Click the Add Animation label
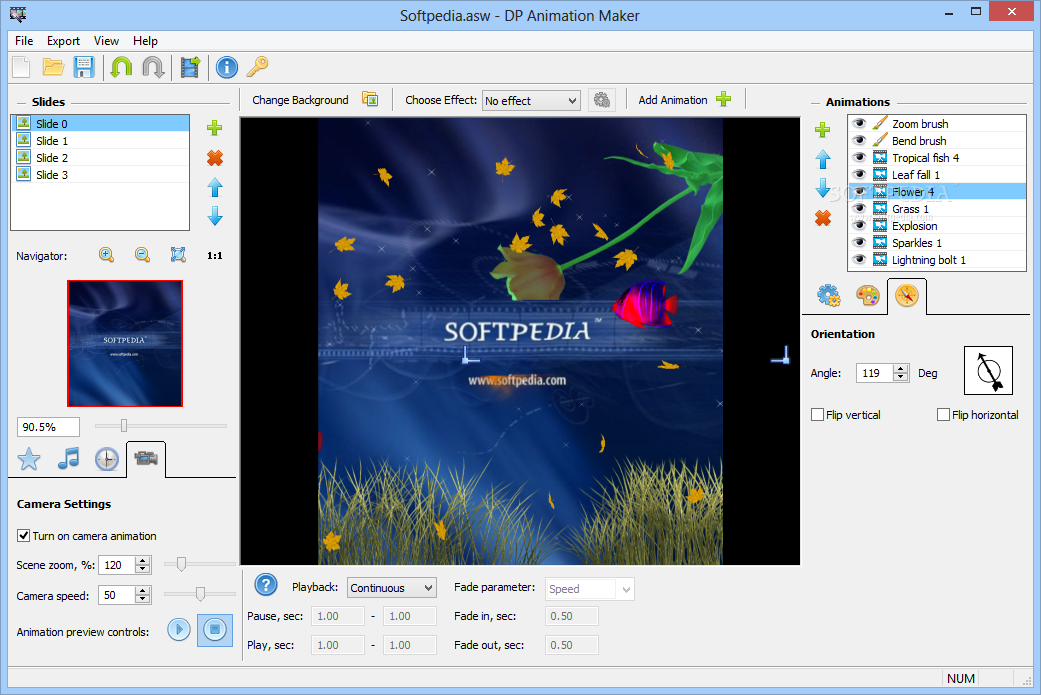The image size is (1041, 695). click(x=673, y=100)
